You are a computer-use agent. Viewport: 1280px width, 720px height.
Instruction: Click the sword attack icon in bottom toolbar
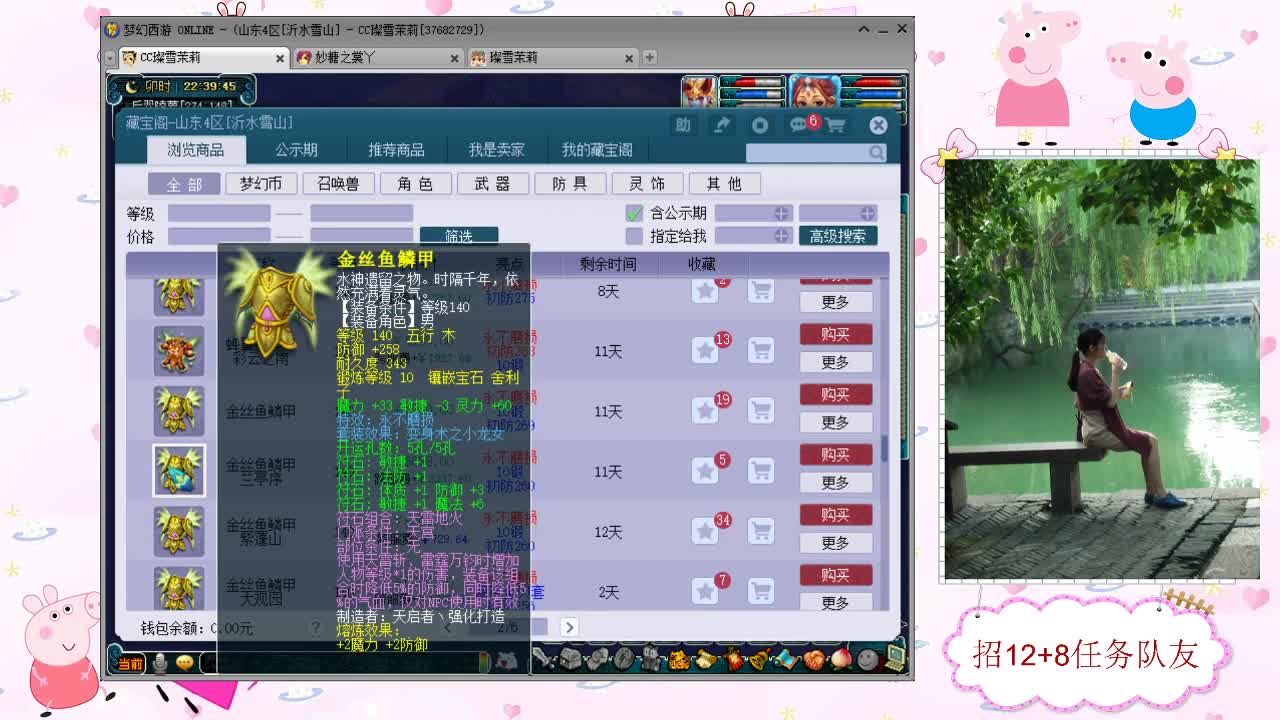[x=545, y=659]
